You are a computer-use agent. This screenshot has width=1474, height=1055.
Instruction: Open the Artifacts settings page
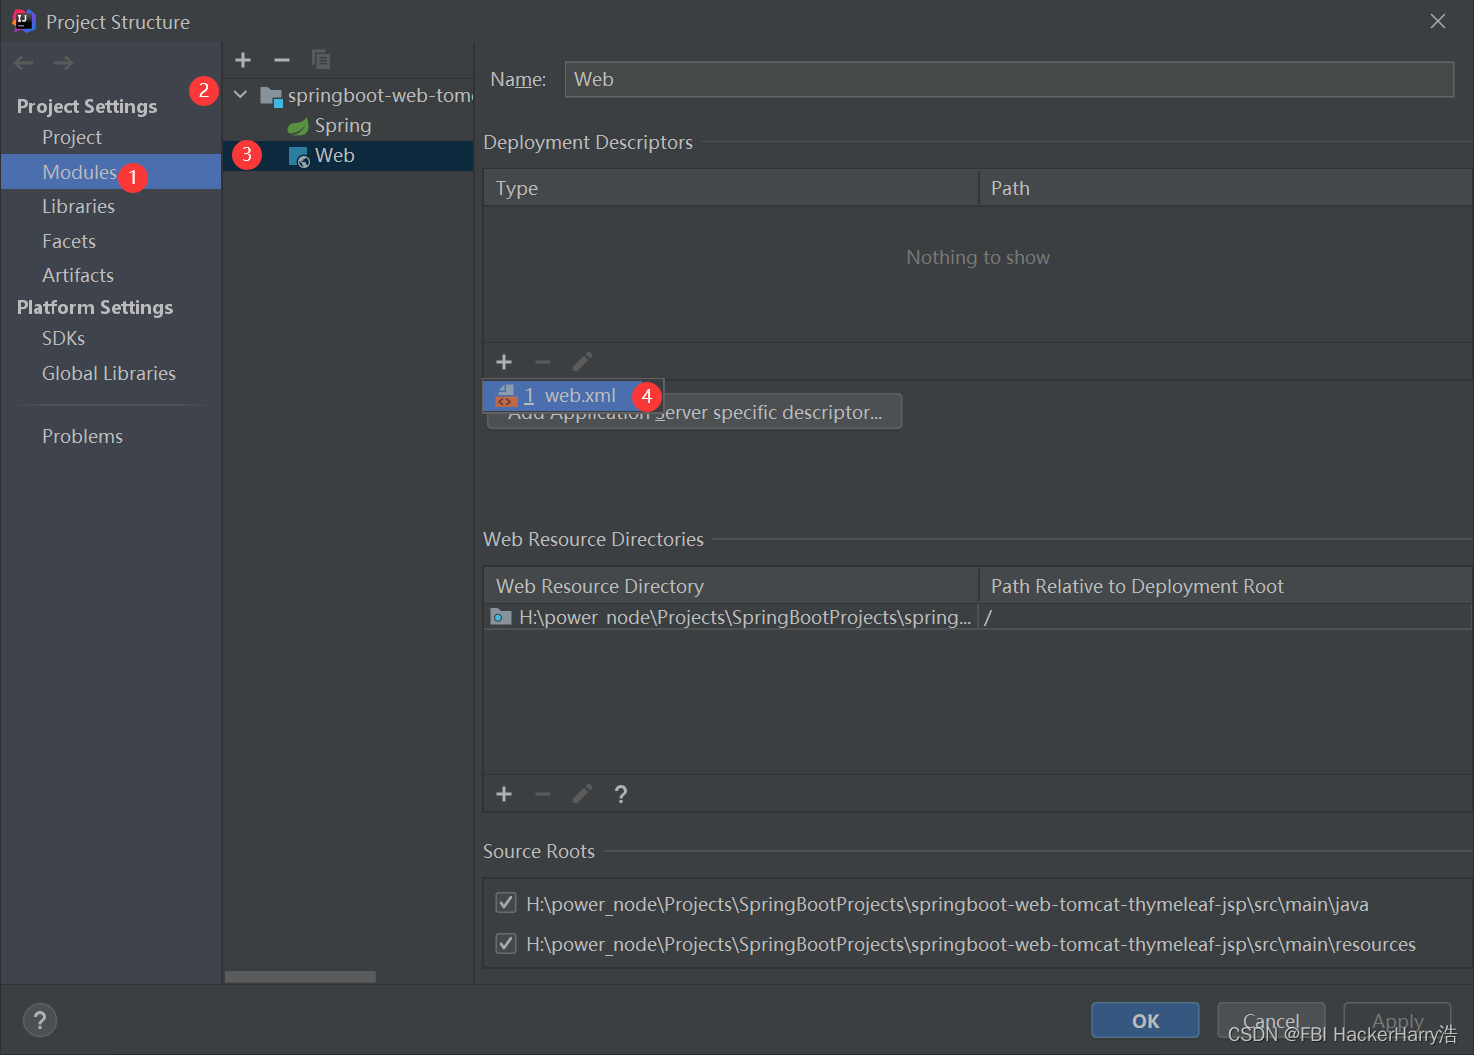78,275
